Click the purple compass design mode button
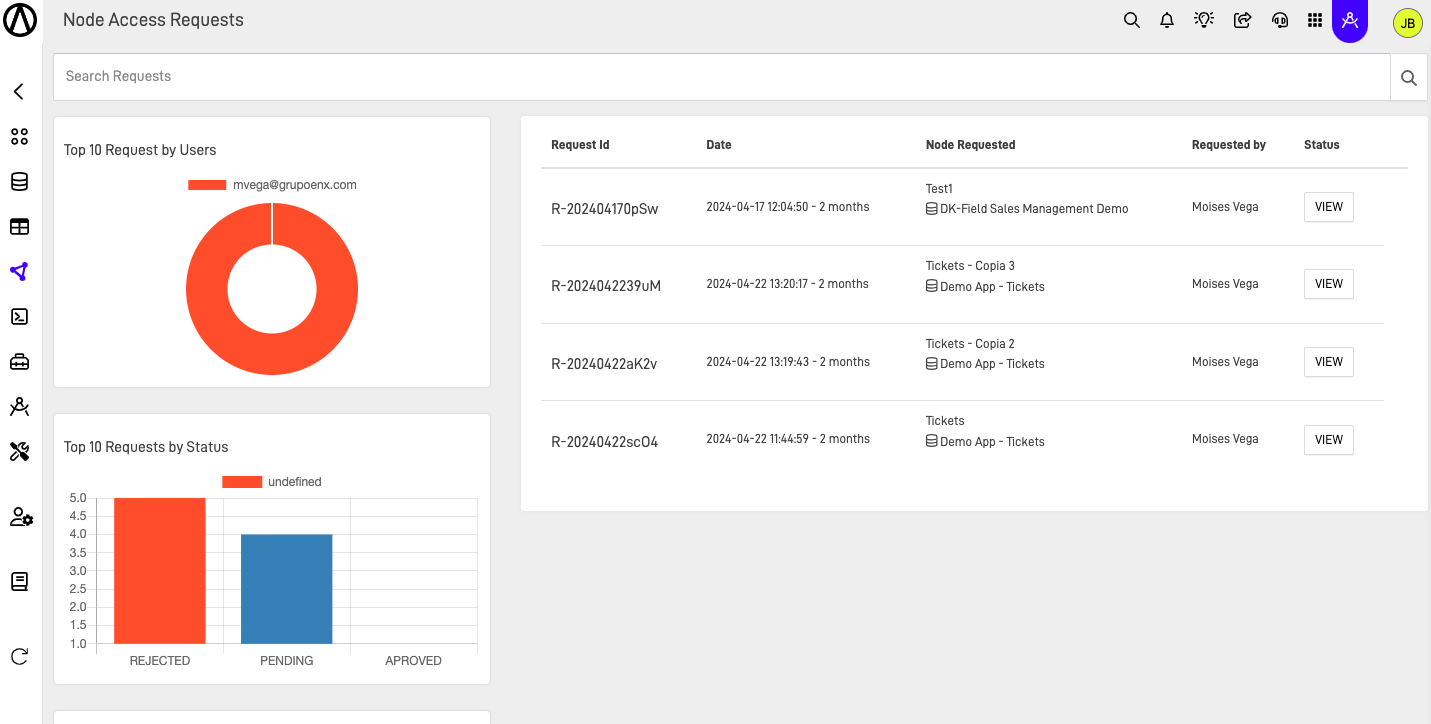Image resolution: width=1431 pixels, height=724 pixels. (1350, 20)
